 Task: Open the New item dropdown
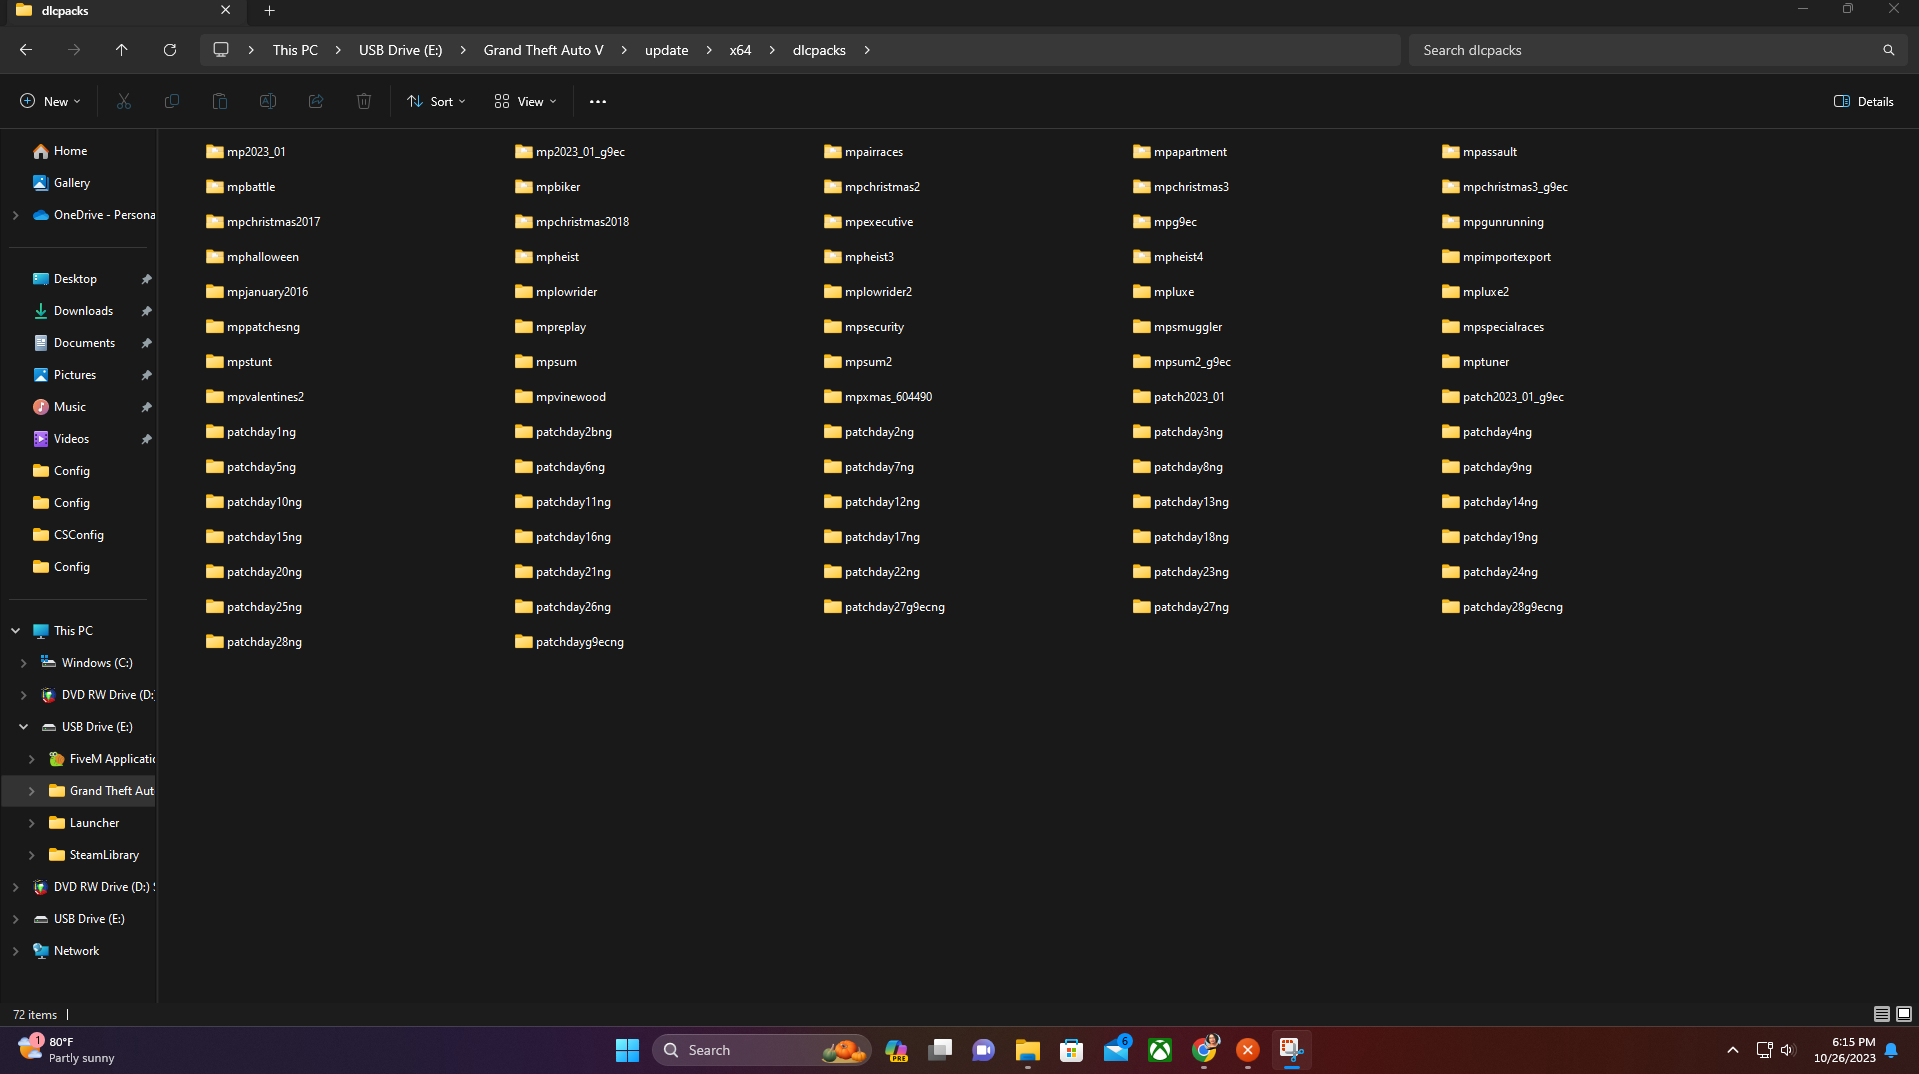click(x=50, y=101)
